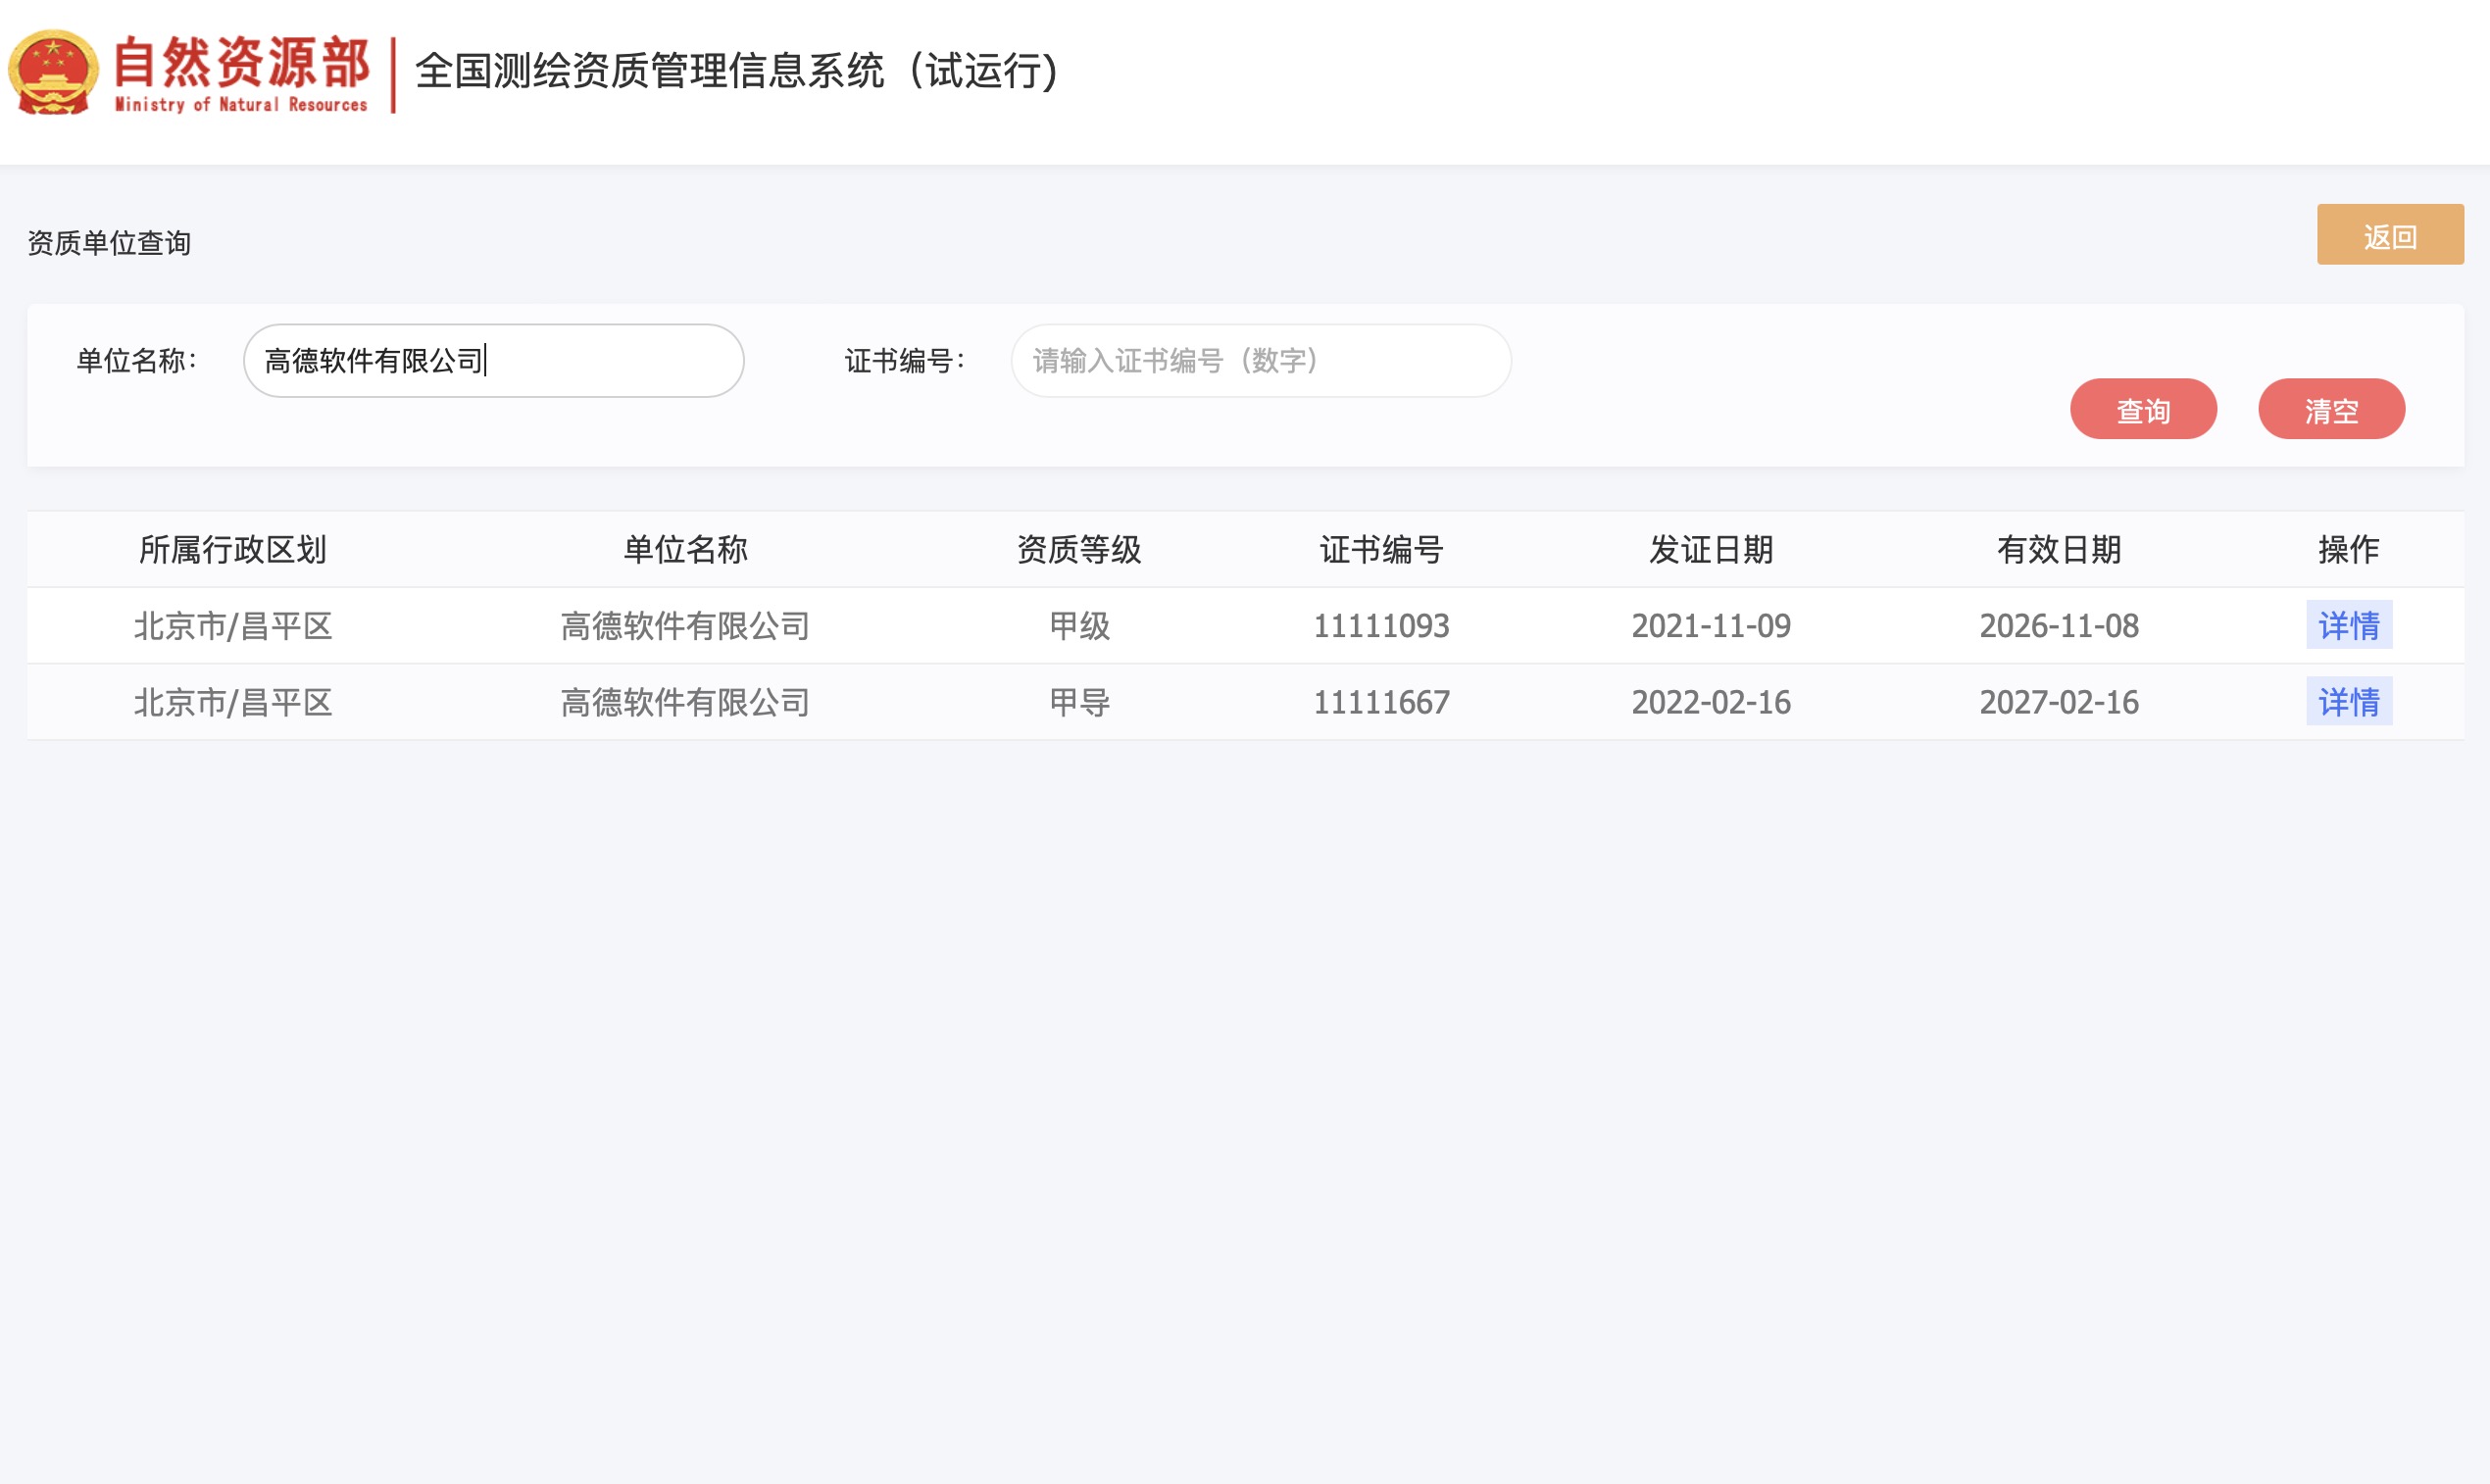2490x1484 pixels.
Task: Click the 清空 clear button
Action: coord(2331,409)
